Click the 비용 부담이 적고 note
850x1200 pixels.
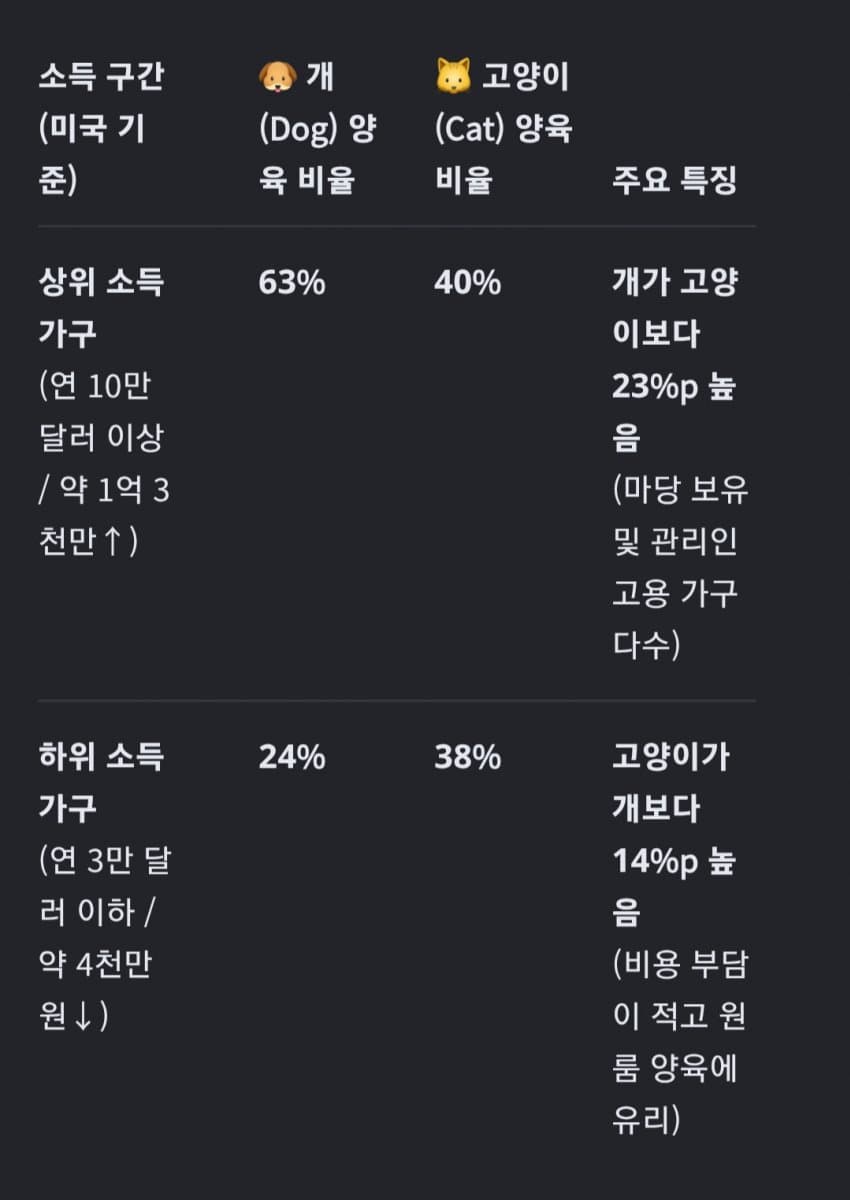pos(680,990)
